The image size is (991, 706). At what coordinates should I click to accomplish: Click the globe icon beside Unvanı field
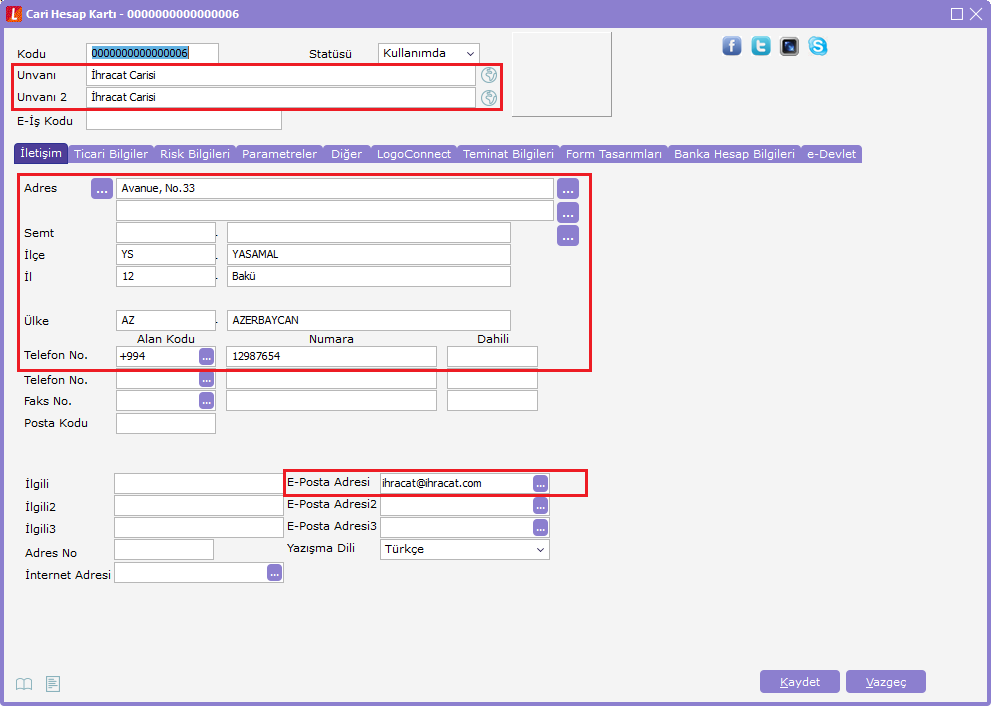click(489, 75)
